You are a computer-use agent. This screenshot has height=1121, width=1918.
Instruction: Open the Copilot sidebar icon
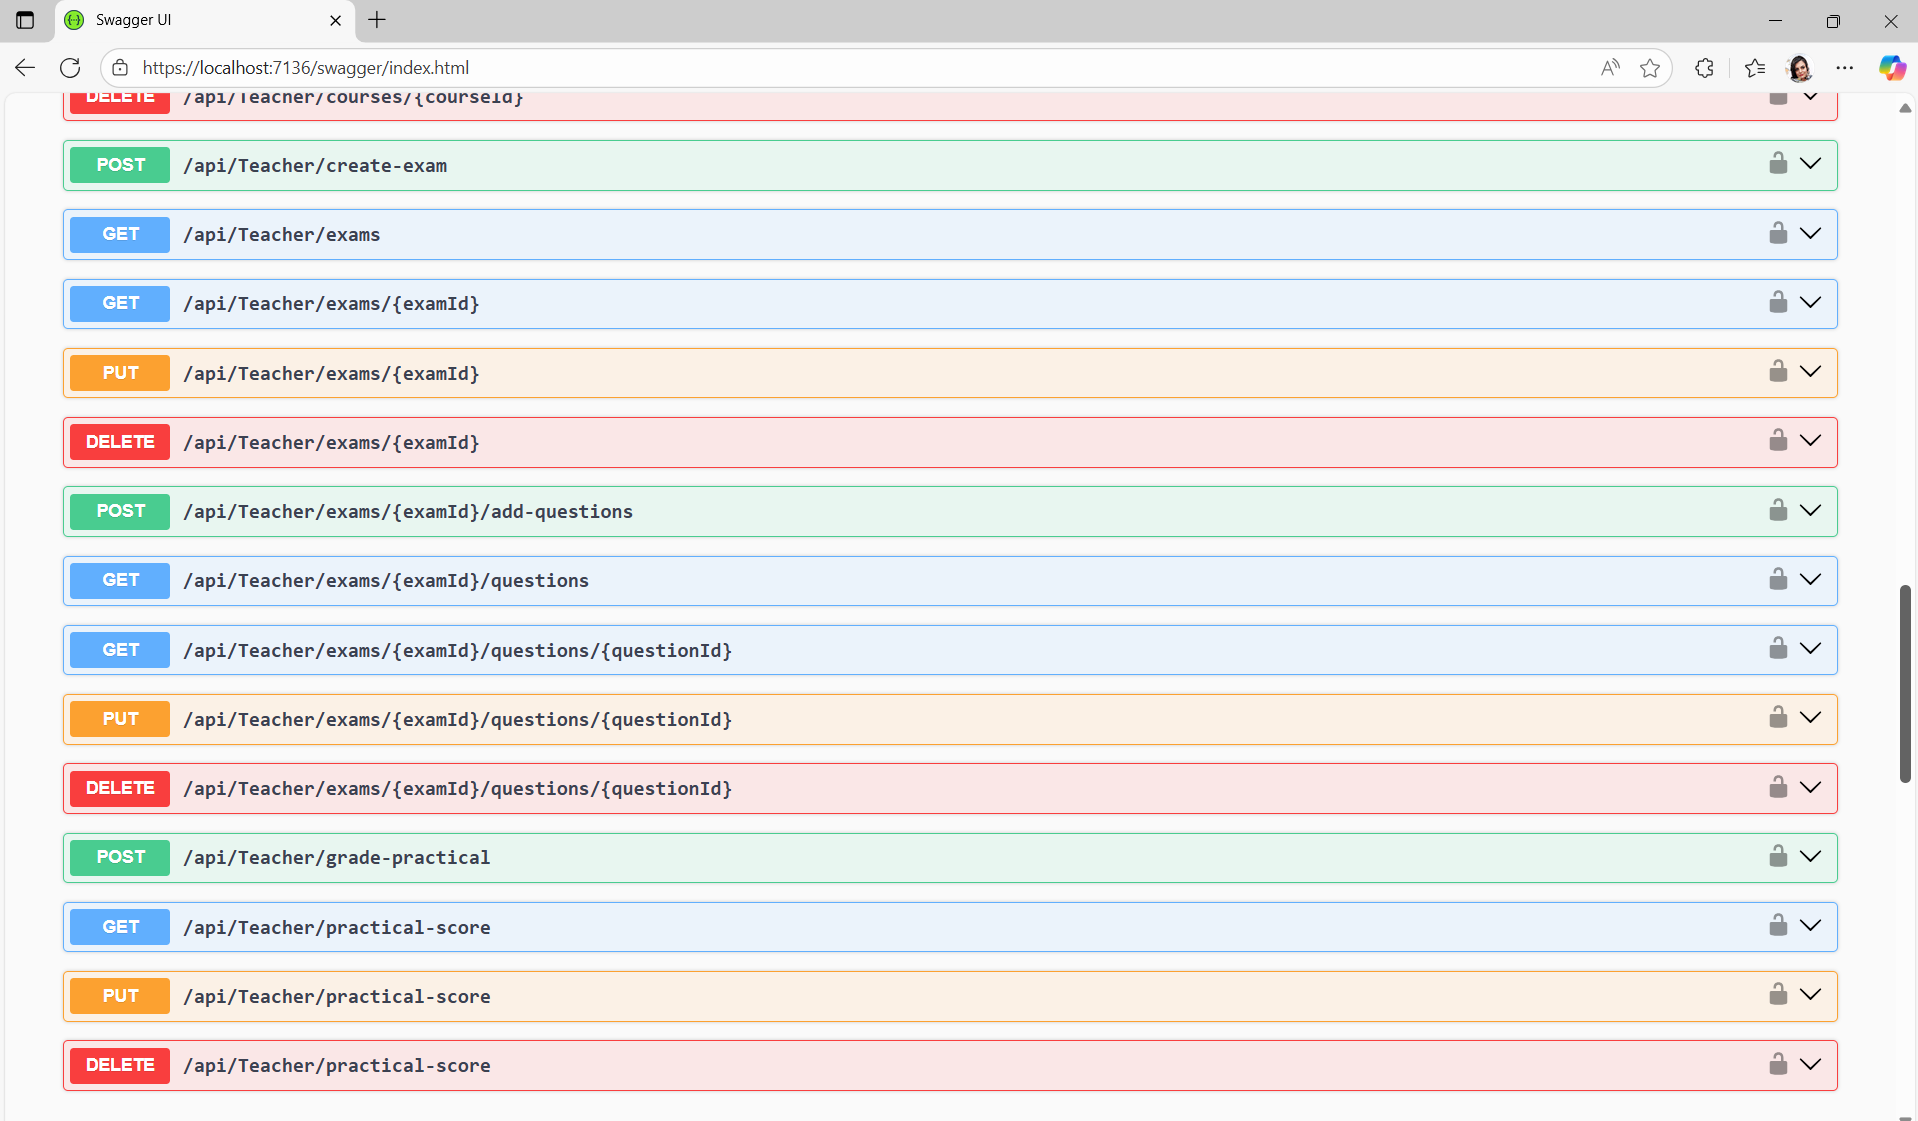click(1891, 68)
